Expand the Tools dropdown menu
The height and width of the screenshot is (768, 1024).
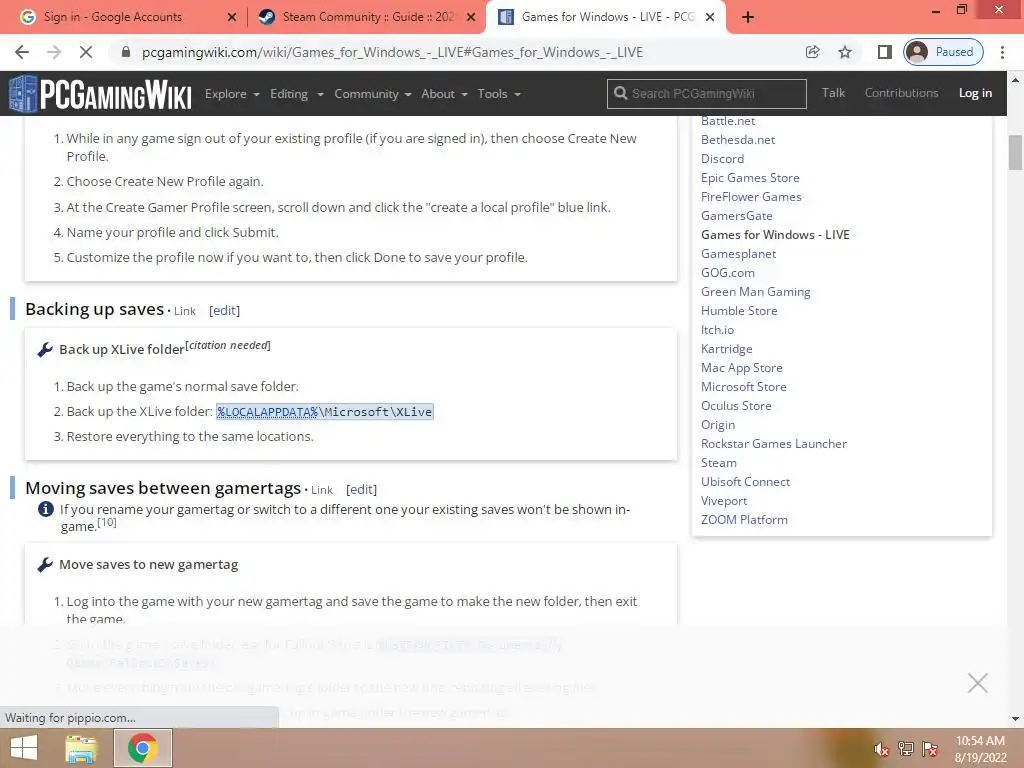(499, 94)
